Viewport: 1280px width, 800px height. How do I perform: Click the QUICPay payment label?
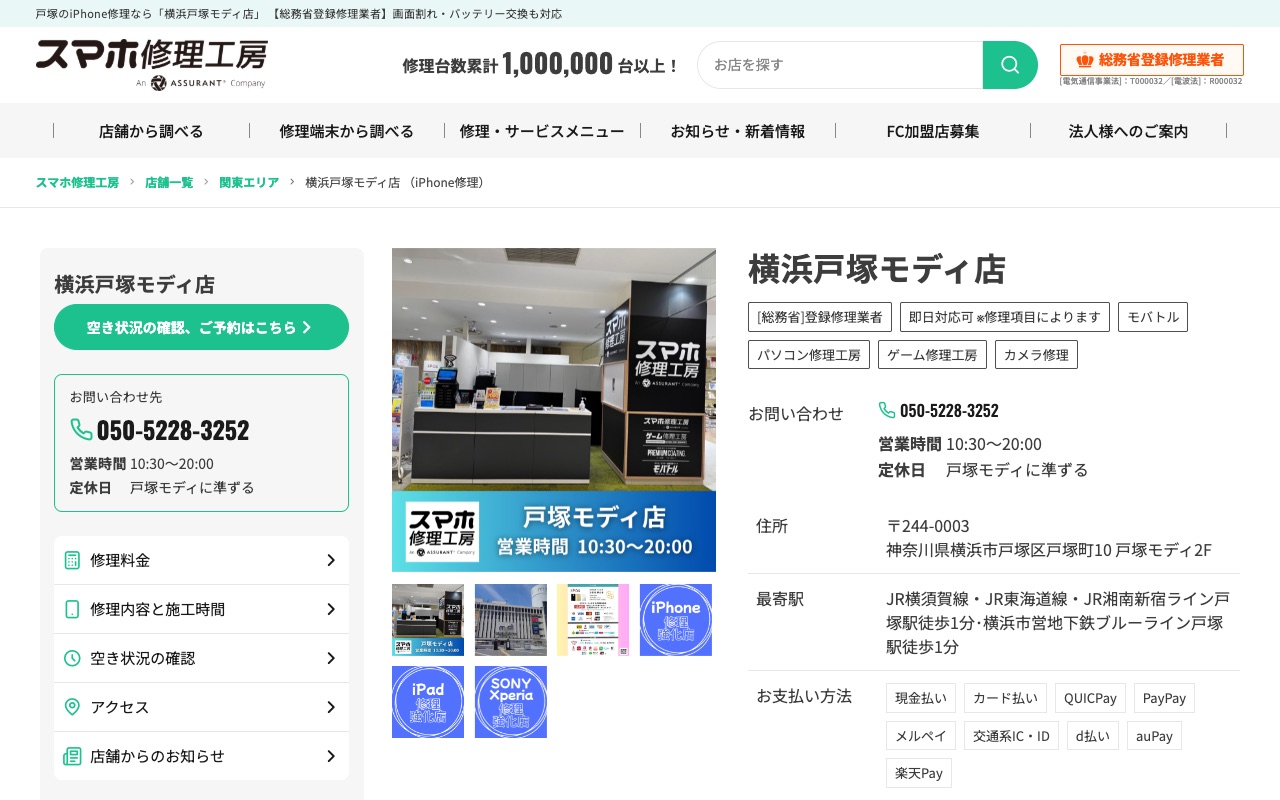pos(1090,698)
